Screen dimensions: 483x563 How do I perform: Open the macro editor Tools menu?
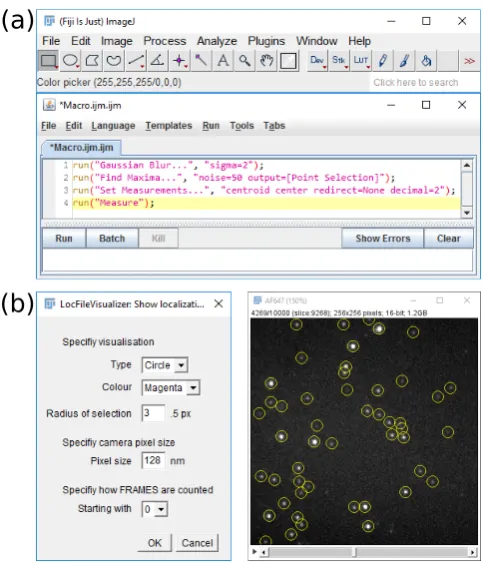242,126
